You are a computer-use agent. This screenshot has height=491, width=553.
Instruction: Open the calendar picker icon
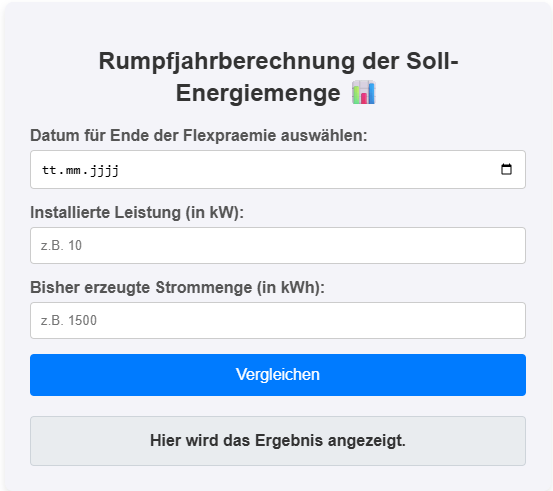click(506, 169)
